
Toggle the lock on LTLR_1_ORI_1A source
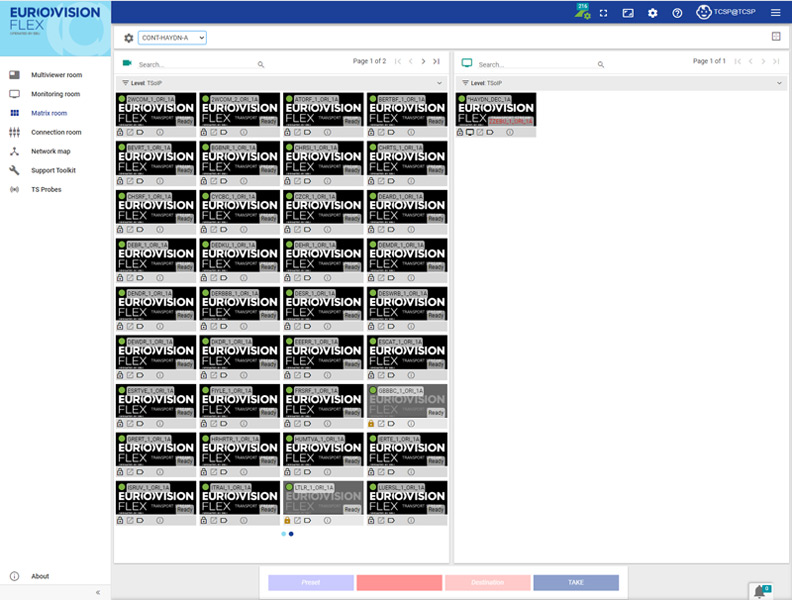tap(288, 520)
